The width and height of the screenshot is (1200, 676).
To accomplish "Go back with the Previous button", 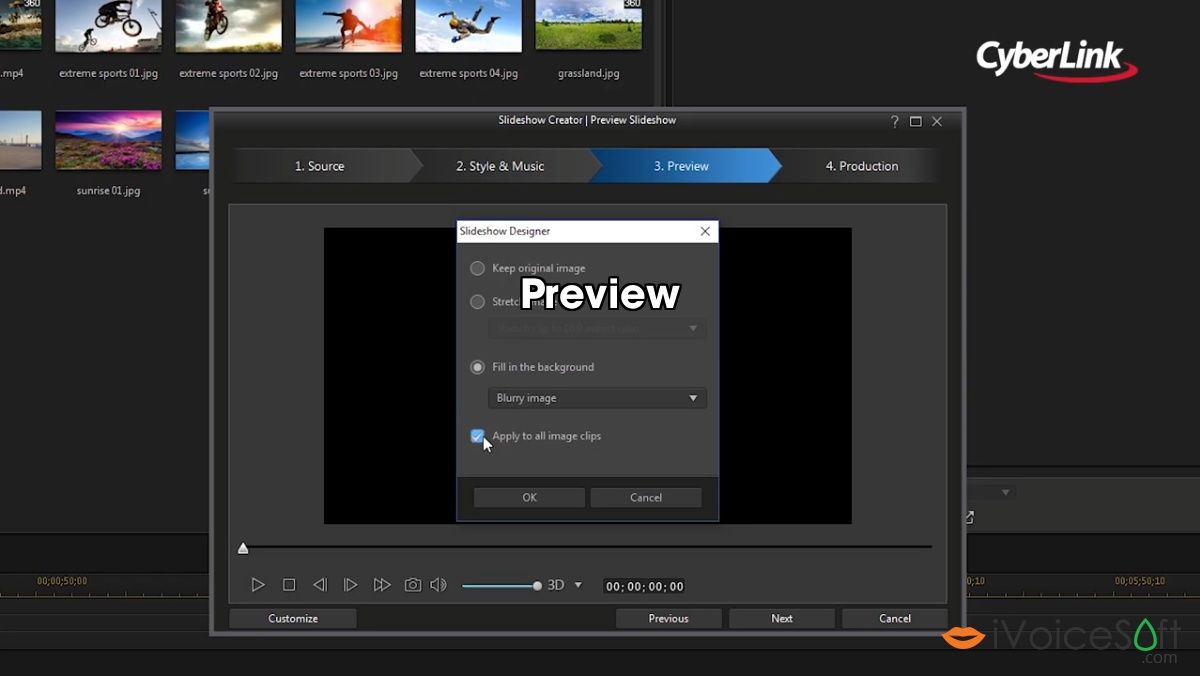I will pyautogui.click(x=668, y=618).
